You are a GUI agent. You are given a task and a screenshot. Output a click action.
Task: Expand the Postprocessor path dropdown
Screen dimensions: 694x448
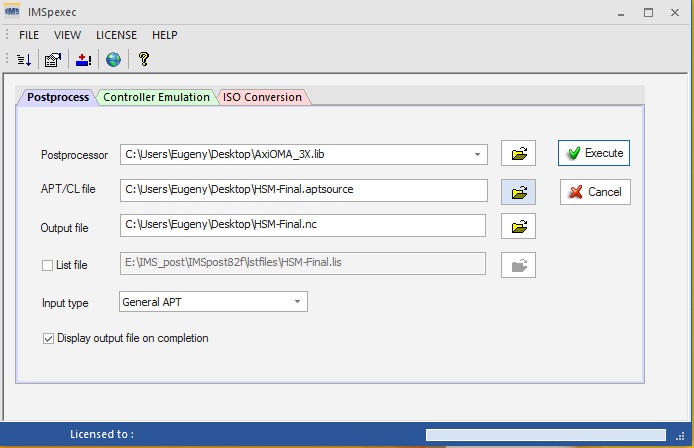pos(478,154)
